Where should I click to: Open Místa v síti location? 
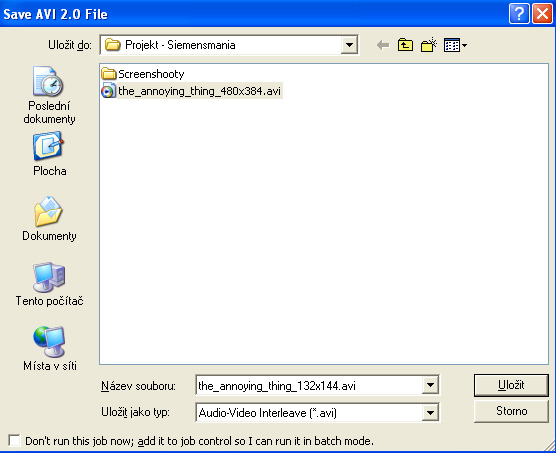[49, 348]
